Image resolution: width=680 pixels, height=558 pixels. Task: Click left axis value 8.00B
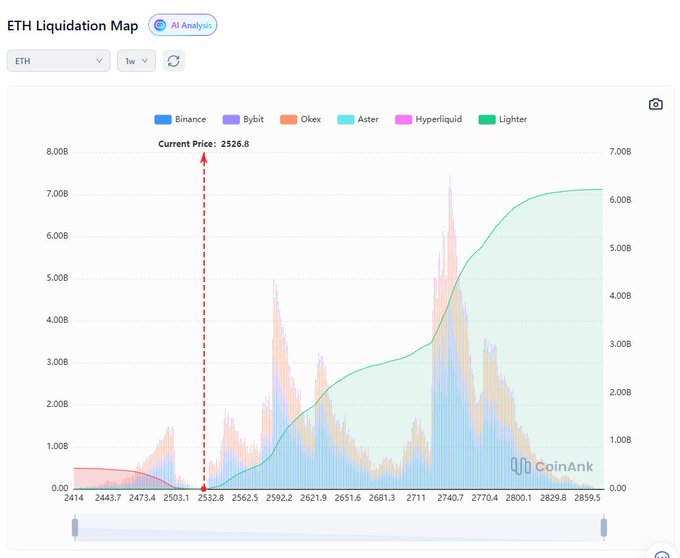(57, 152)
